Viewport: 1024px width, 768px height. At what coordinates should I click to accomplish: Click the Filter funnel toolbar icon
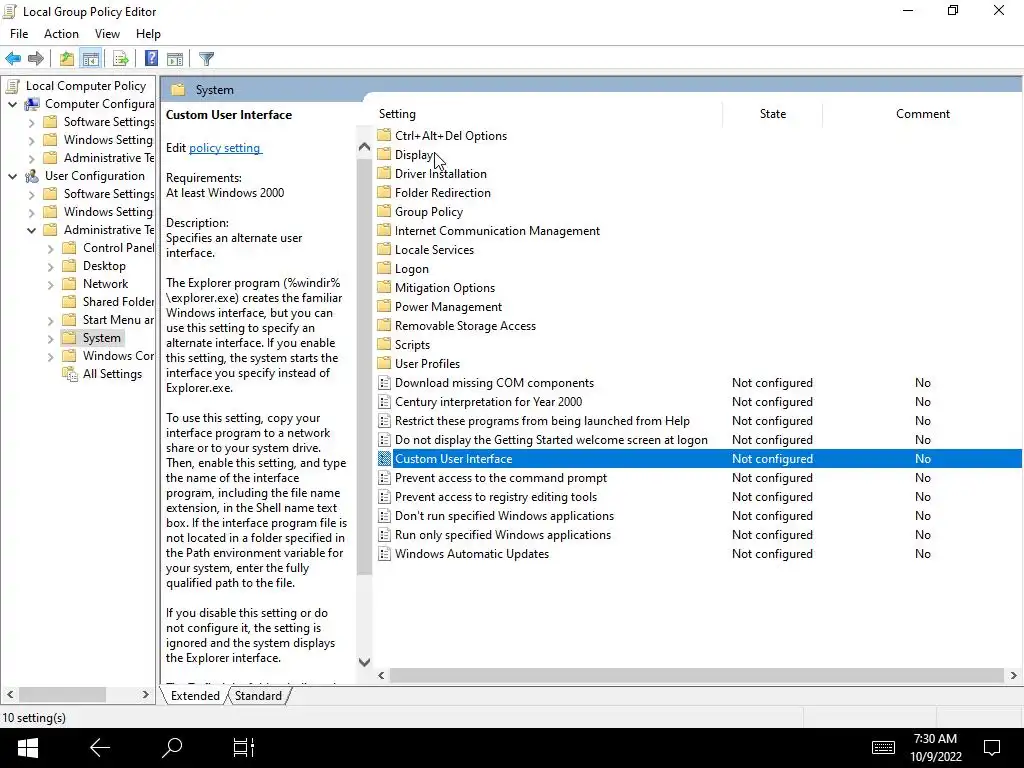[206, 59]
